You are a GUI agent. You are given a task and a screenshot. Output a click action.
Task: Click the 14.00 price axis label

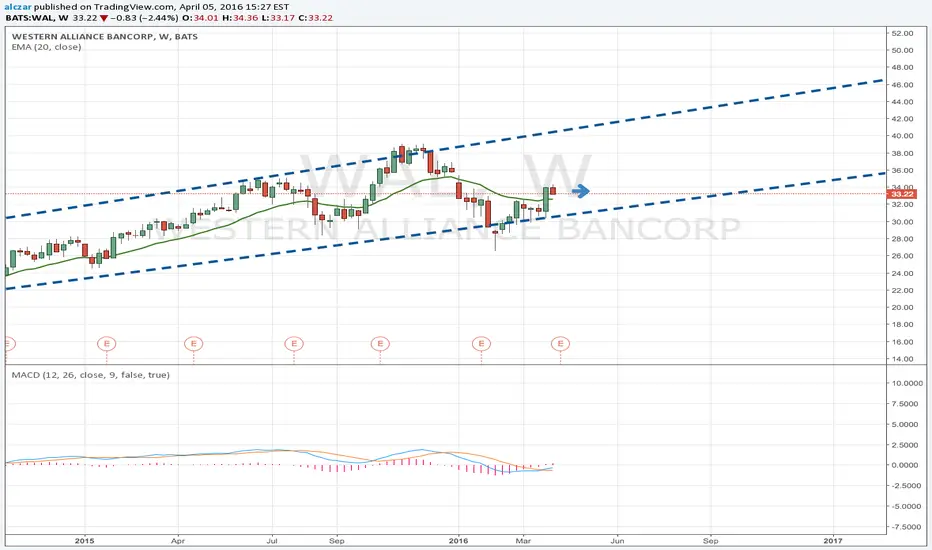coord(902,359)
